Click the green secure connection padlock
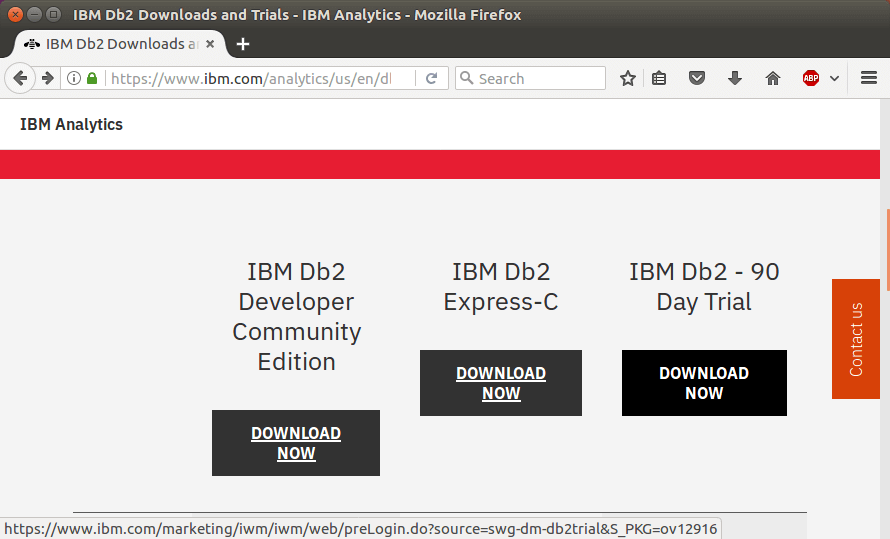The width and height of the screenshot is (890, 539). click(92, 78)
